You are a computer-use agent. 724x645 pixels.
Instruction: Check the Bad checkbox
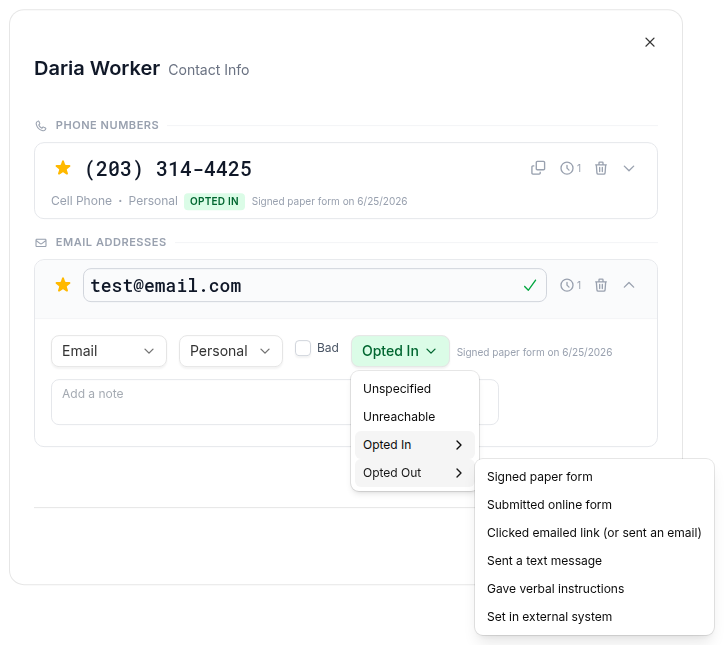[x=303, y=348]
